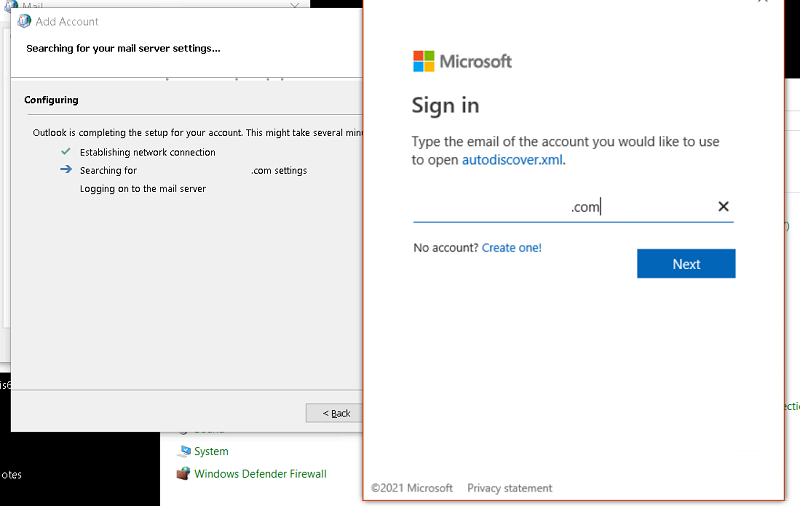Click the Windows Defender Firewall brick icon
The image size is (800, 506).
(x=183, y=474)
